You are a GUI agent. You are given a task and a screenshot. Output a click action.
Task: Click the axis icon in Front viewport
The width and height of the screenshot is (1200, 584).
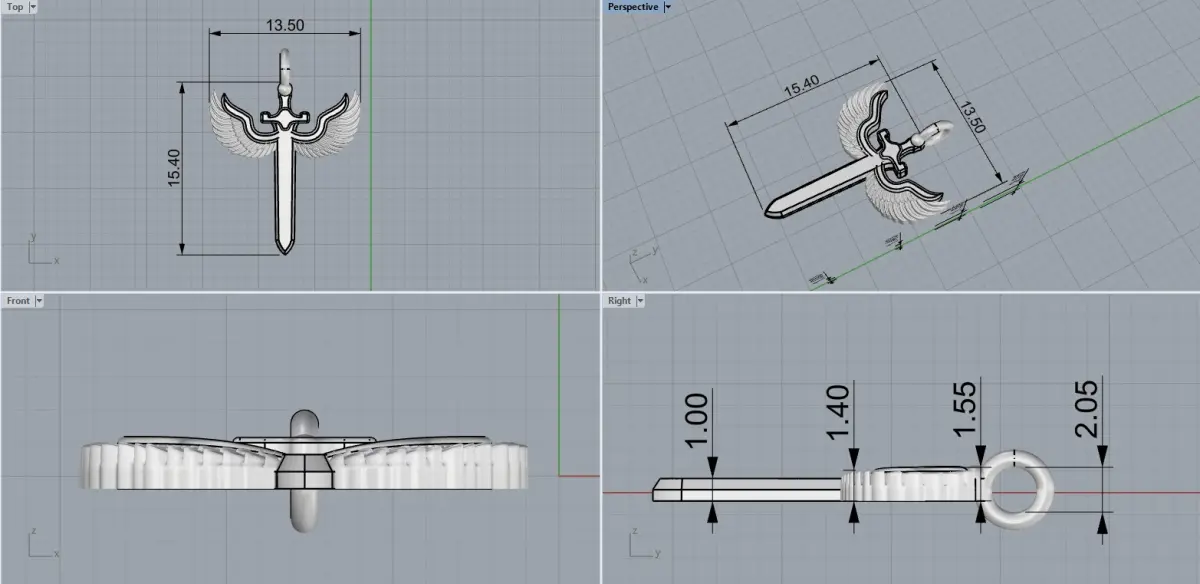point(42,543)
